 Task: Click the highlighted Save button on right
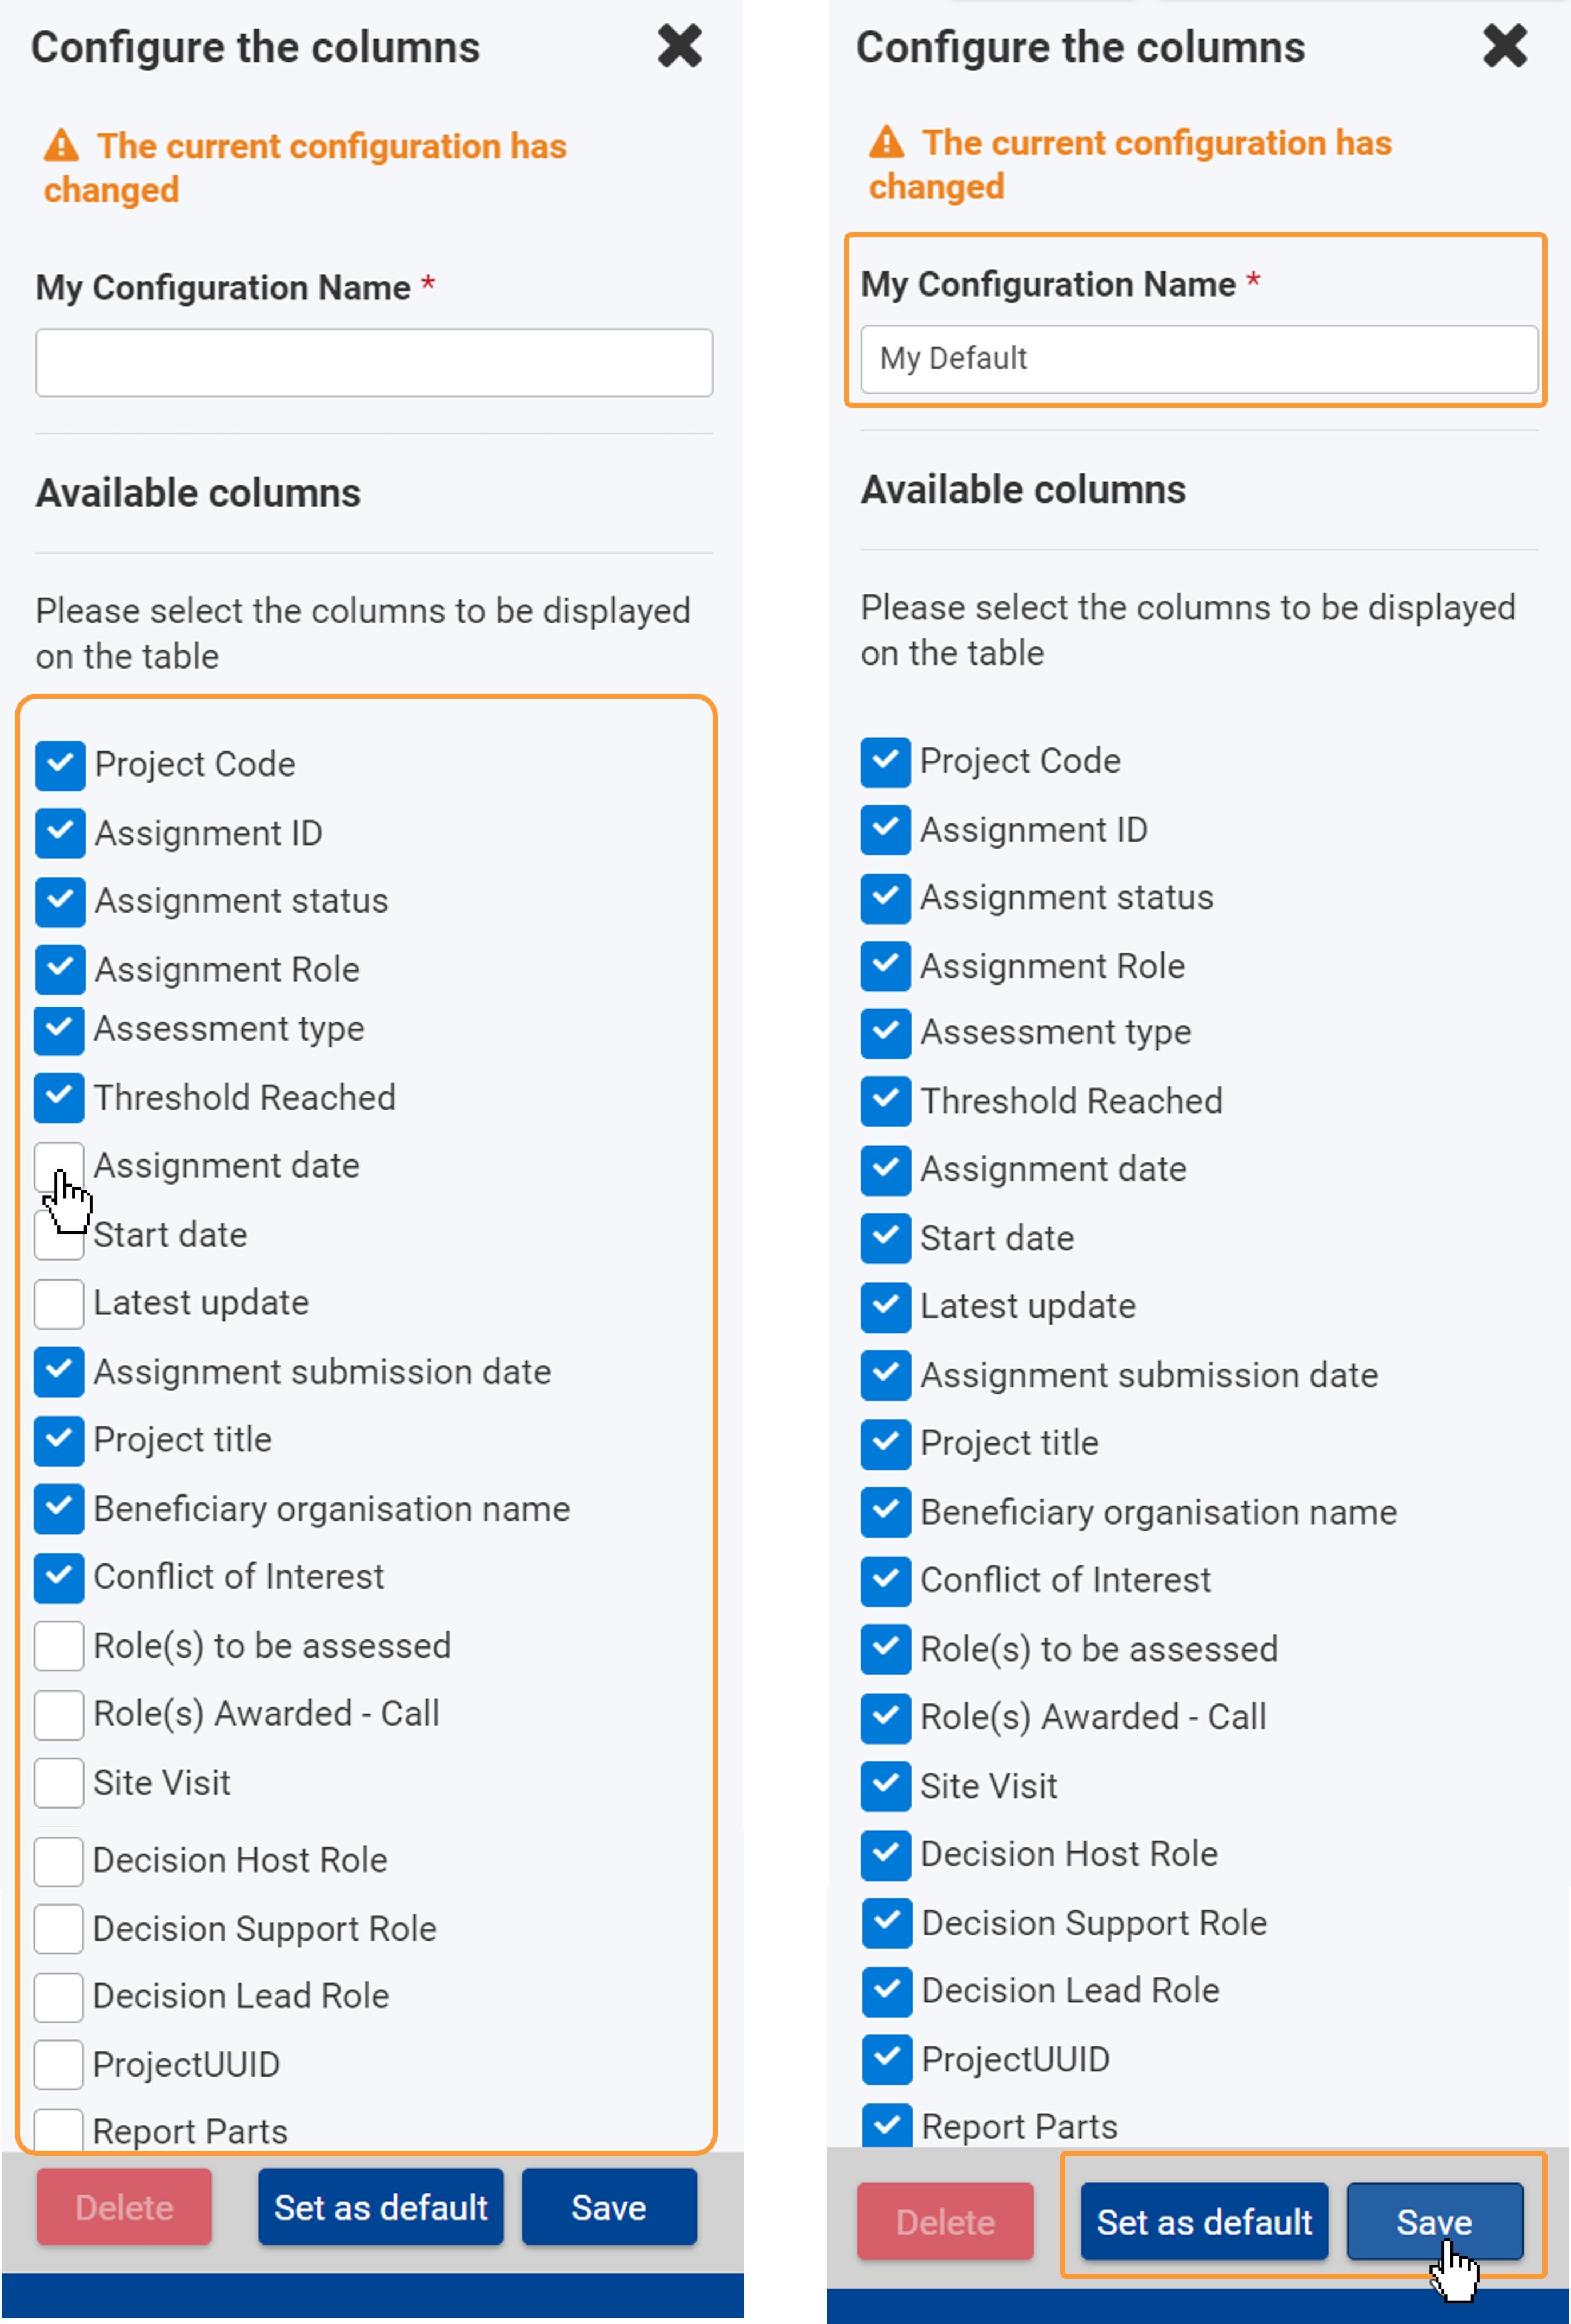click(x=1434, y=2221)
